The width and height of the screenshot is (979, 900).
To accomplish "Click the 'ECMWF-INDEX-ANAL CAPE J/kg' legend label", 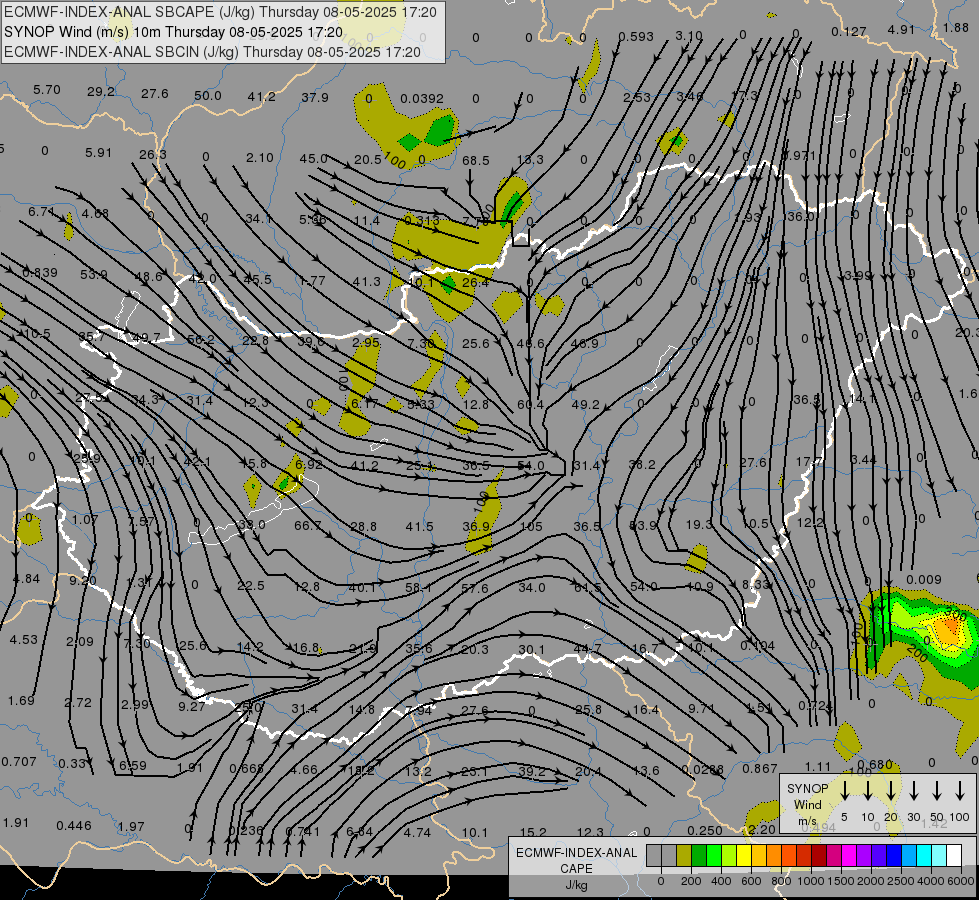I will [x=576, y=868].
